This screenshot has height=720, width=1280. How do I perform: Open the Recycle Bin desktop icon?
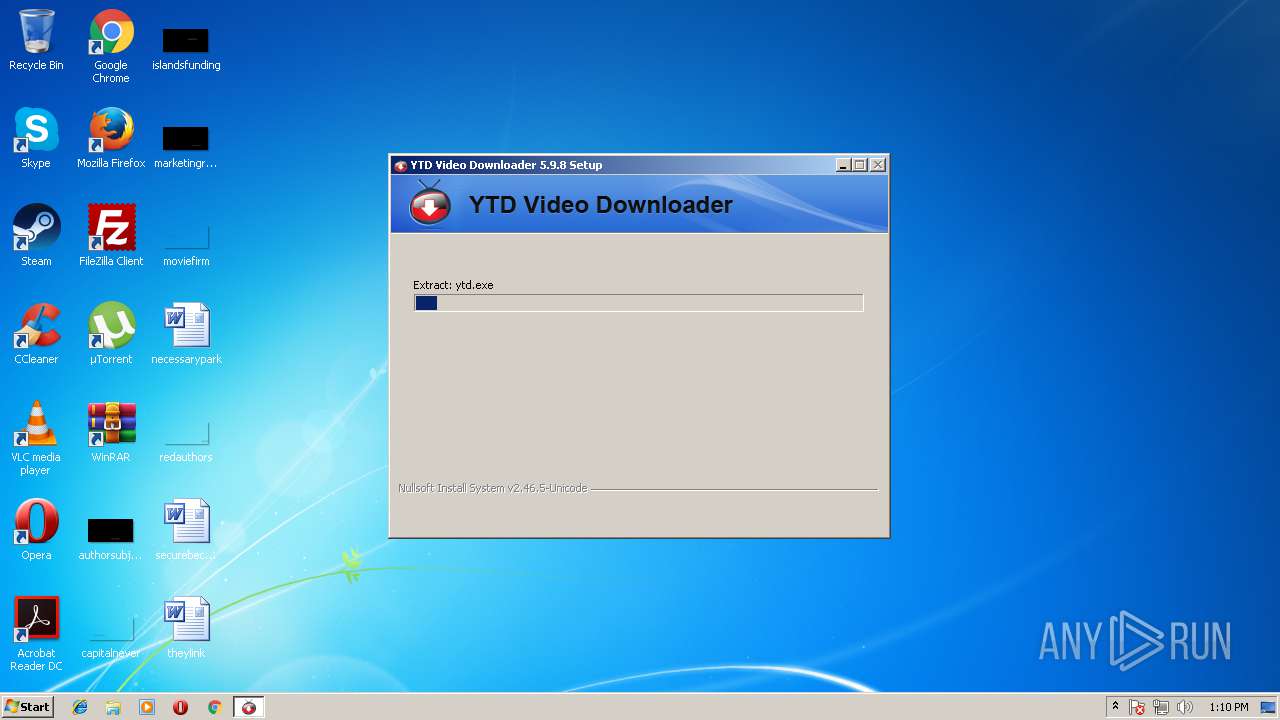tap(36, 40)
